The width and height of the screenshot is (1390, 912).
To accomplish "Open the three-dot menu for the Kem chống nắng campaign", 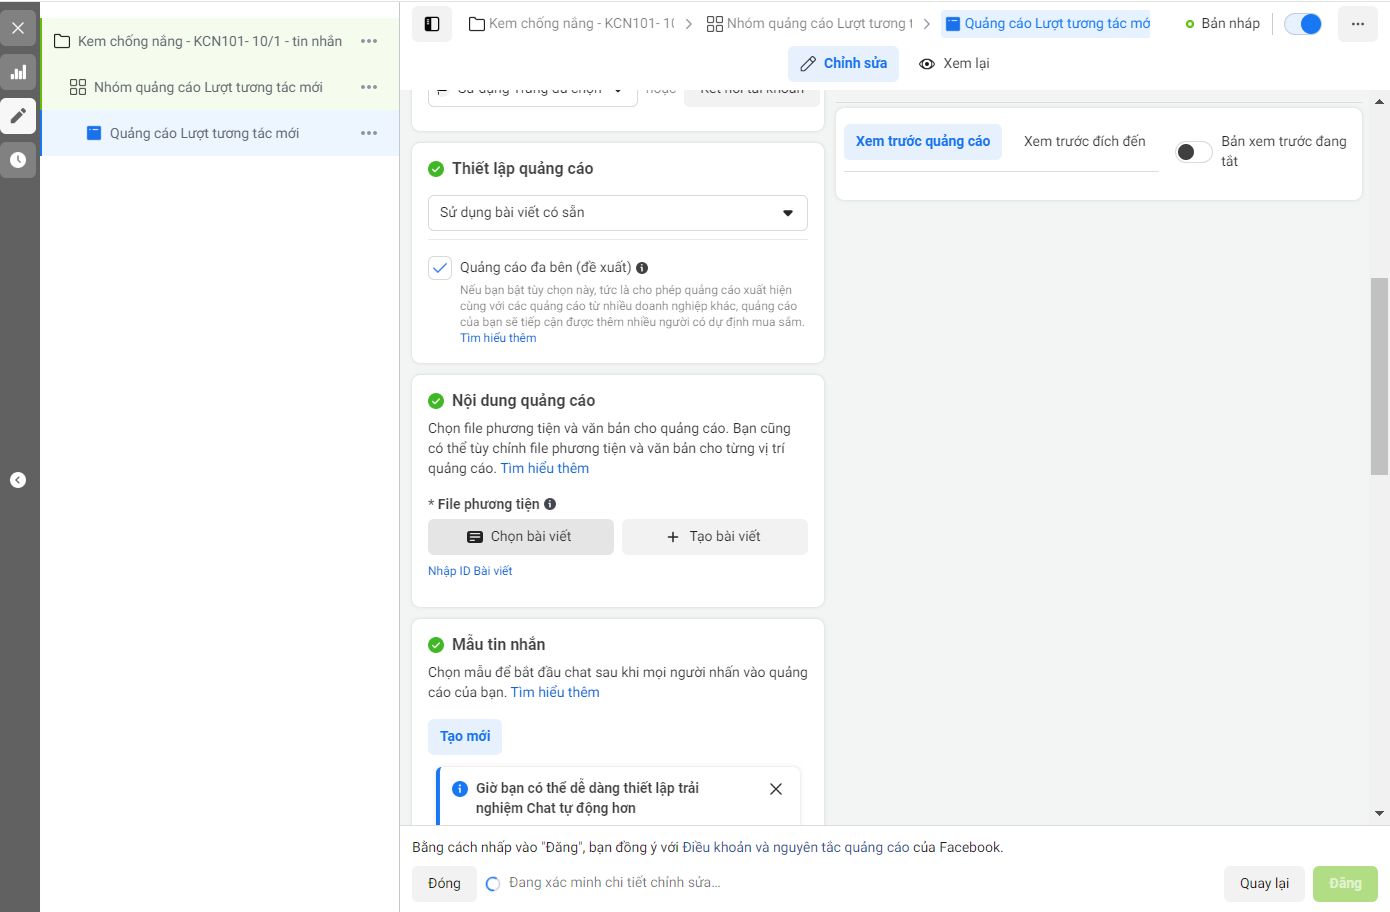I will (369, 41).
